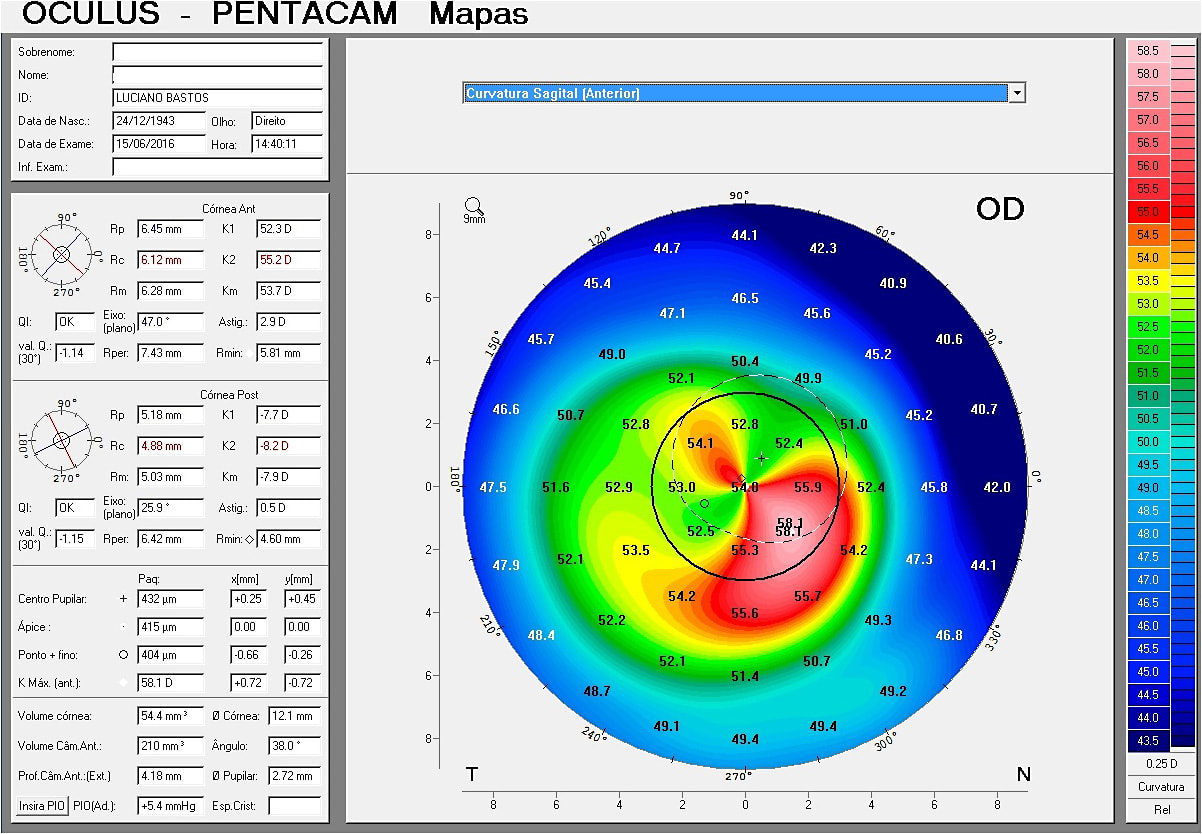Click the 9mm magnifier icon on the map

pyautogui.click(x=473, y=207)
